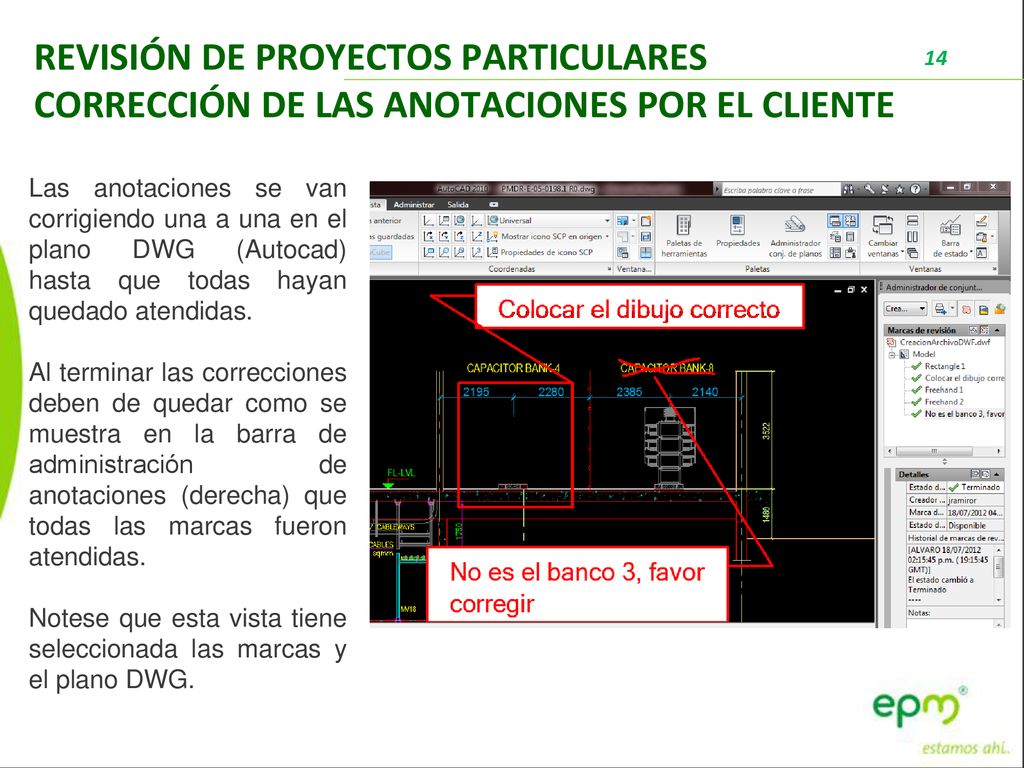
Task: Select CreacionArchivoDWF.dwf in markup tree
Action: coord(944,342)
